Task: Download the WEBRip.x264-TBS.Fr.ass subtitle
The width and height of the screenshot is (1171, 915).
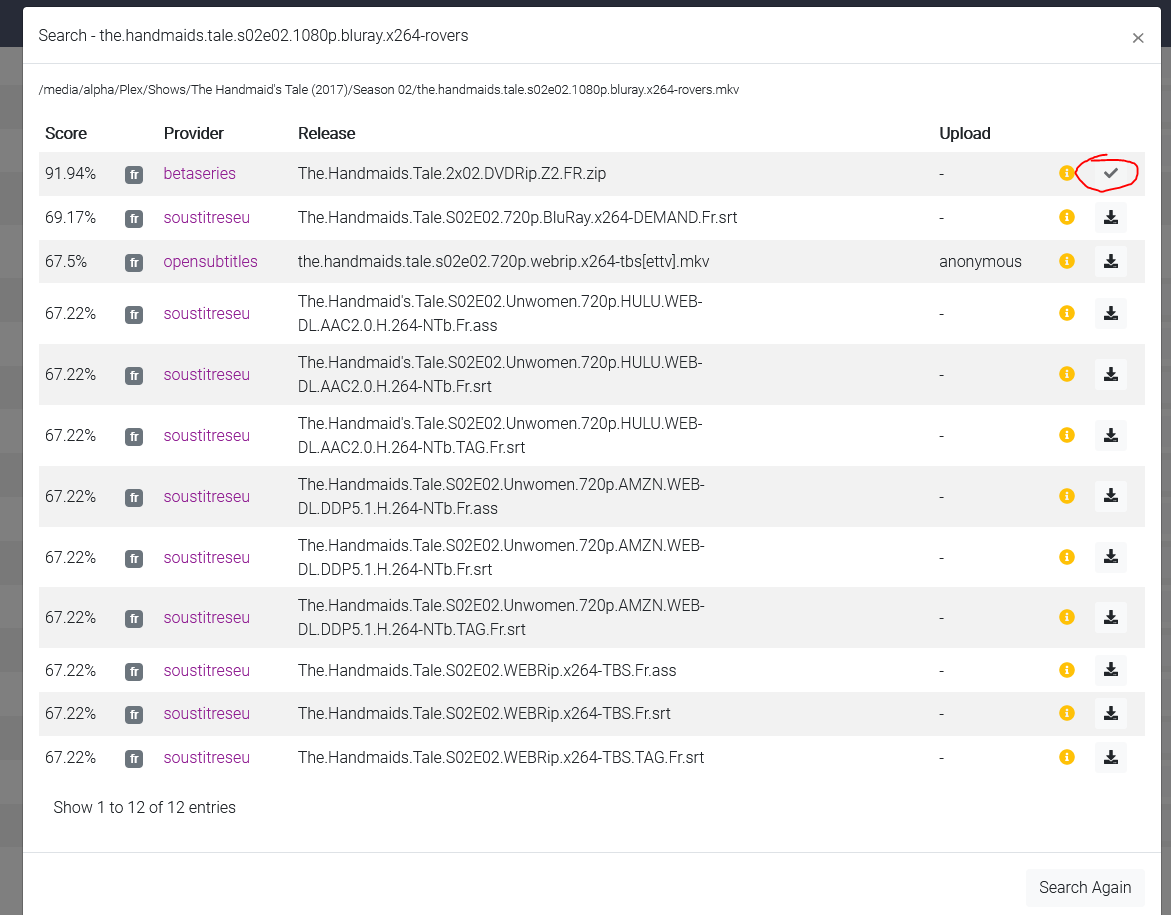Action: tap(1110, 670)
